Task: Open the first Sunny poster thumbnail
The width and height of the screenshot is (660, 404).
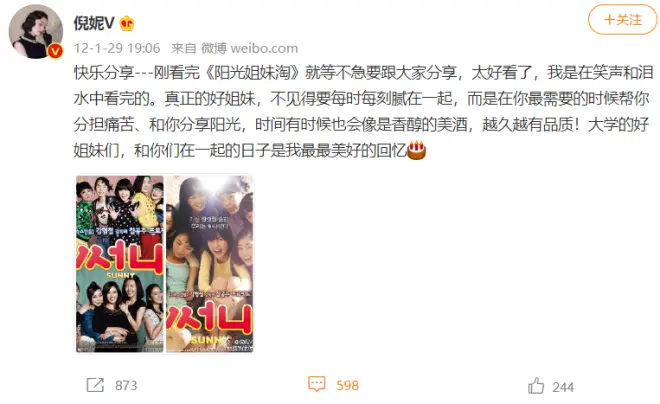Action: [x=120, y=264]
